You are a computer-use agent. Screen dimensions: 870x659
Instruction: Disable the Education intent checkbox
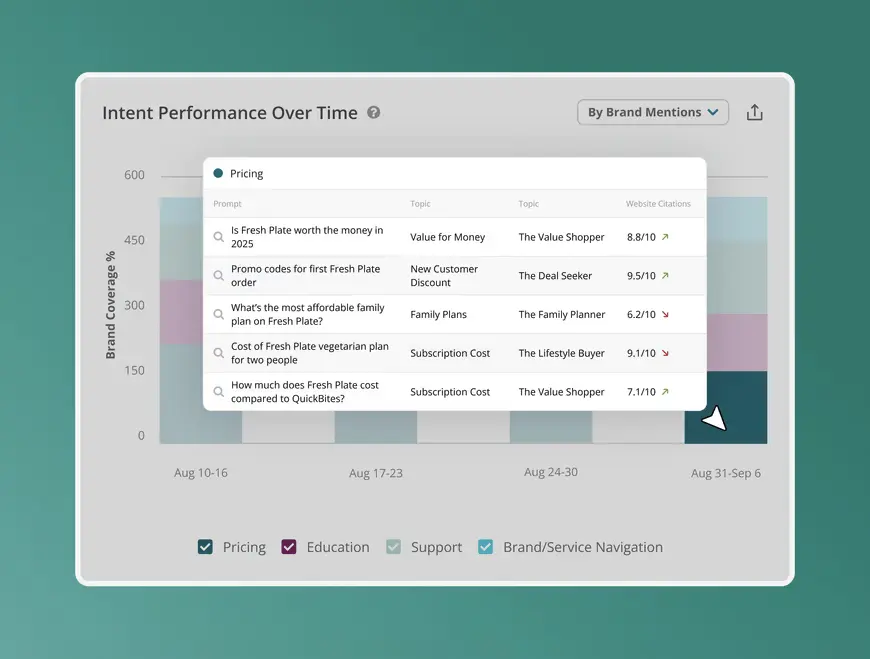tap(289, 547)
